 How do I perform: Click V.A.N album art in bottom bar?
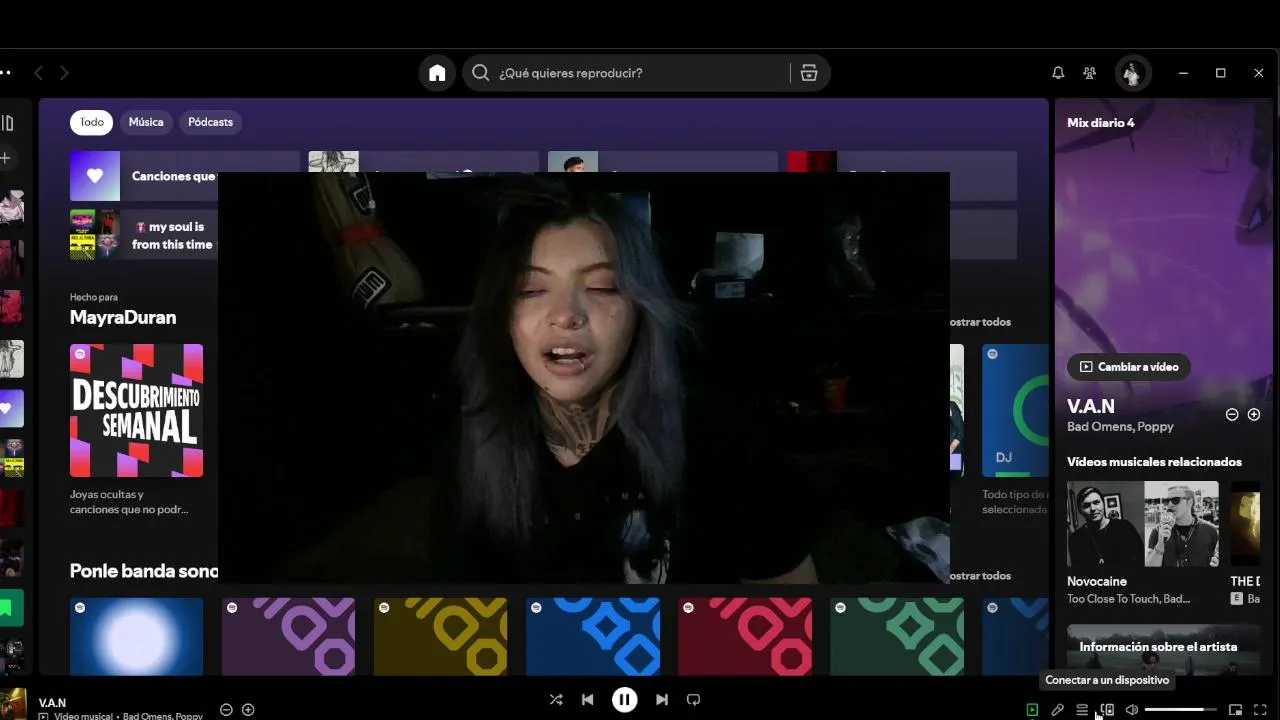click(13, 704)
